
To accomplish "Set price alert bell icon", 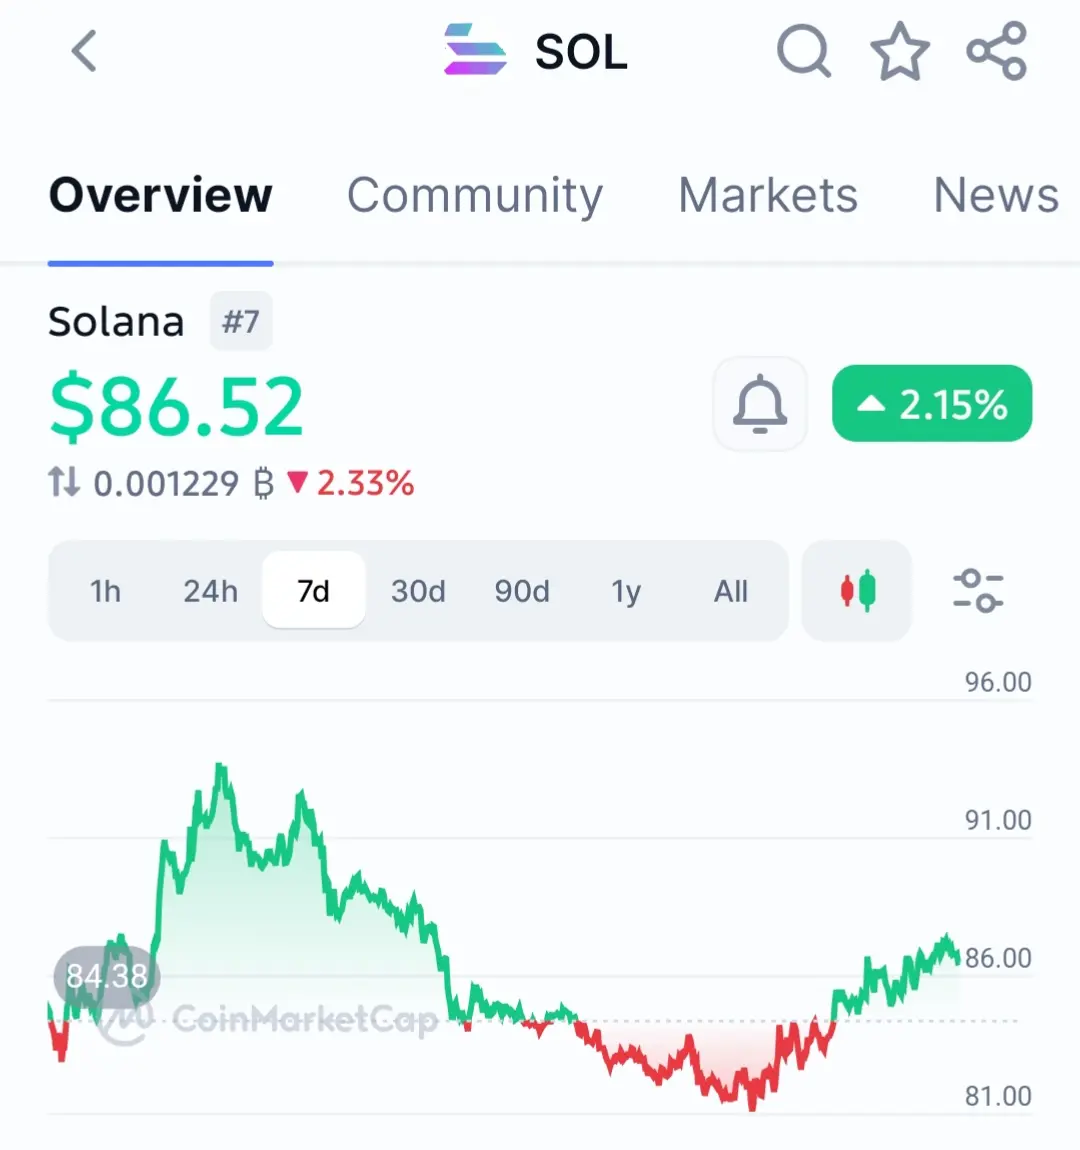I will 760,404.
